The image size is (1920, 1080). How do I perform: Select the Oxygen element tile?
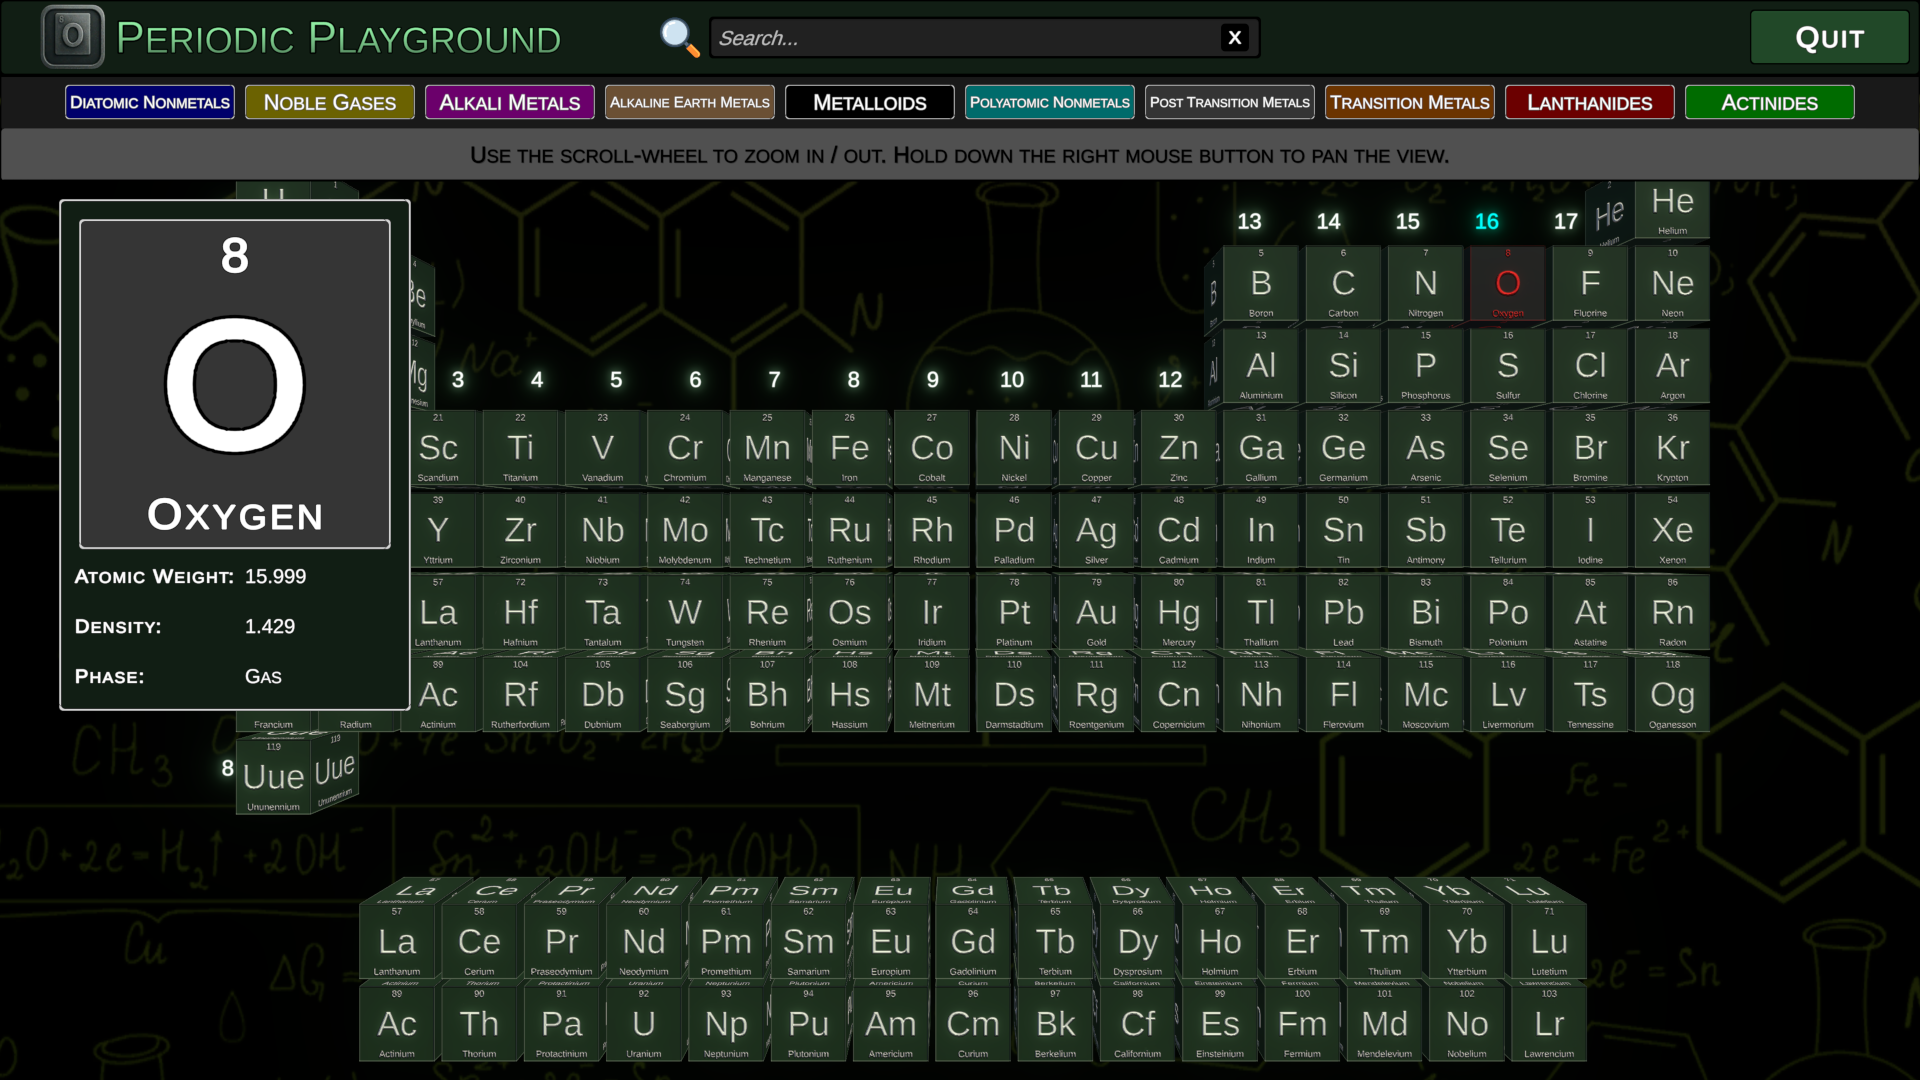point(1508,284)
